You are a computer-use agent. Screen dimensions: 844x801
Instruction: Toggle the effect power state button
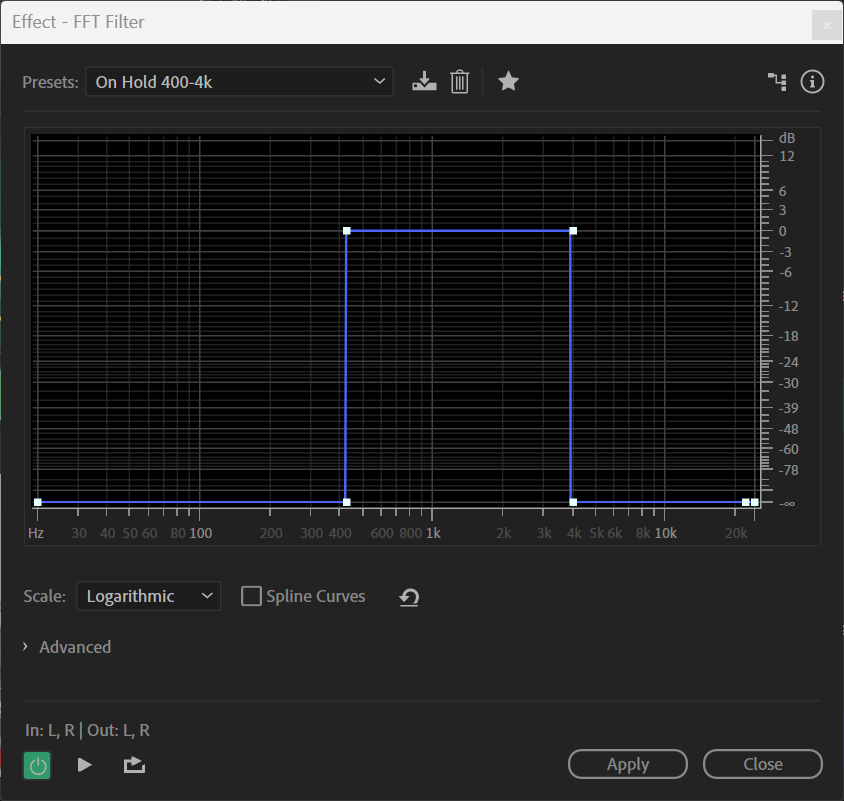point(37,766)
